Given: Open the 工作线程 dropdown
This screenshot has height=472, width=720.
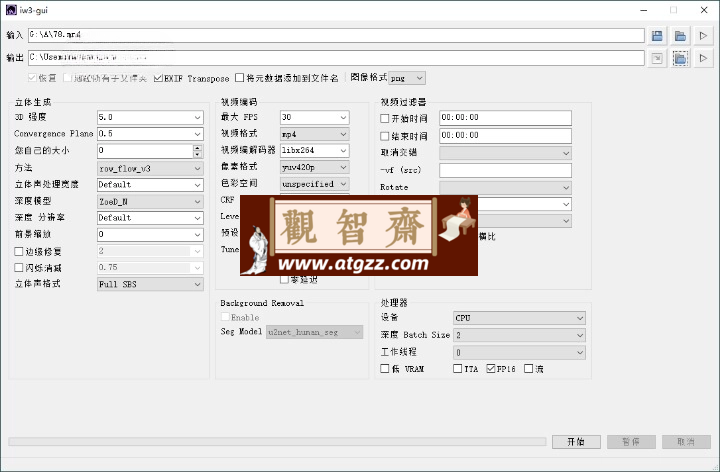Looking at the screenshot, I should 519,353.
